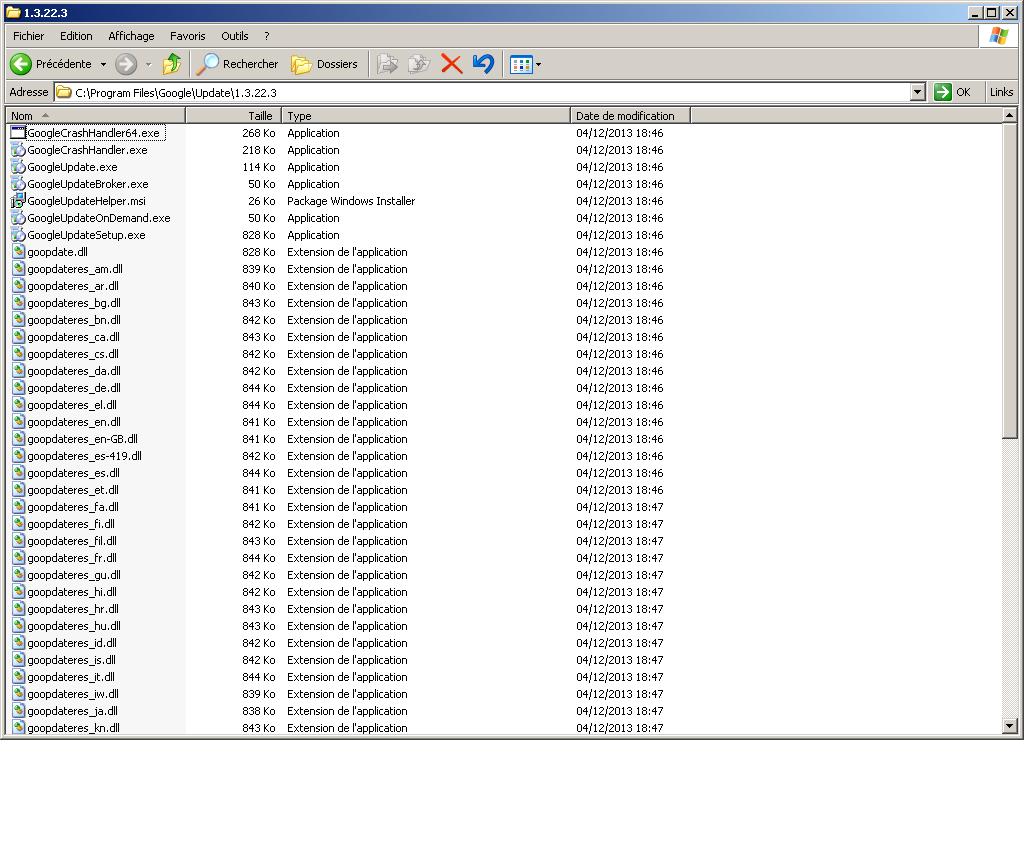Open the ? help menu

(x=266, y=36)
